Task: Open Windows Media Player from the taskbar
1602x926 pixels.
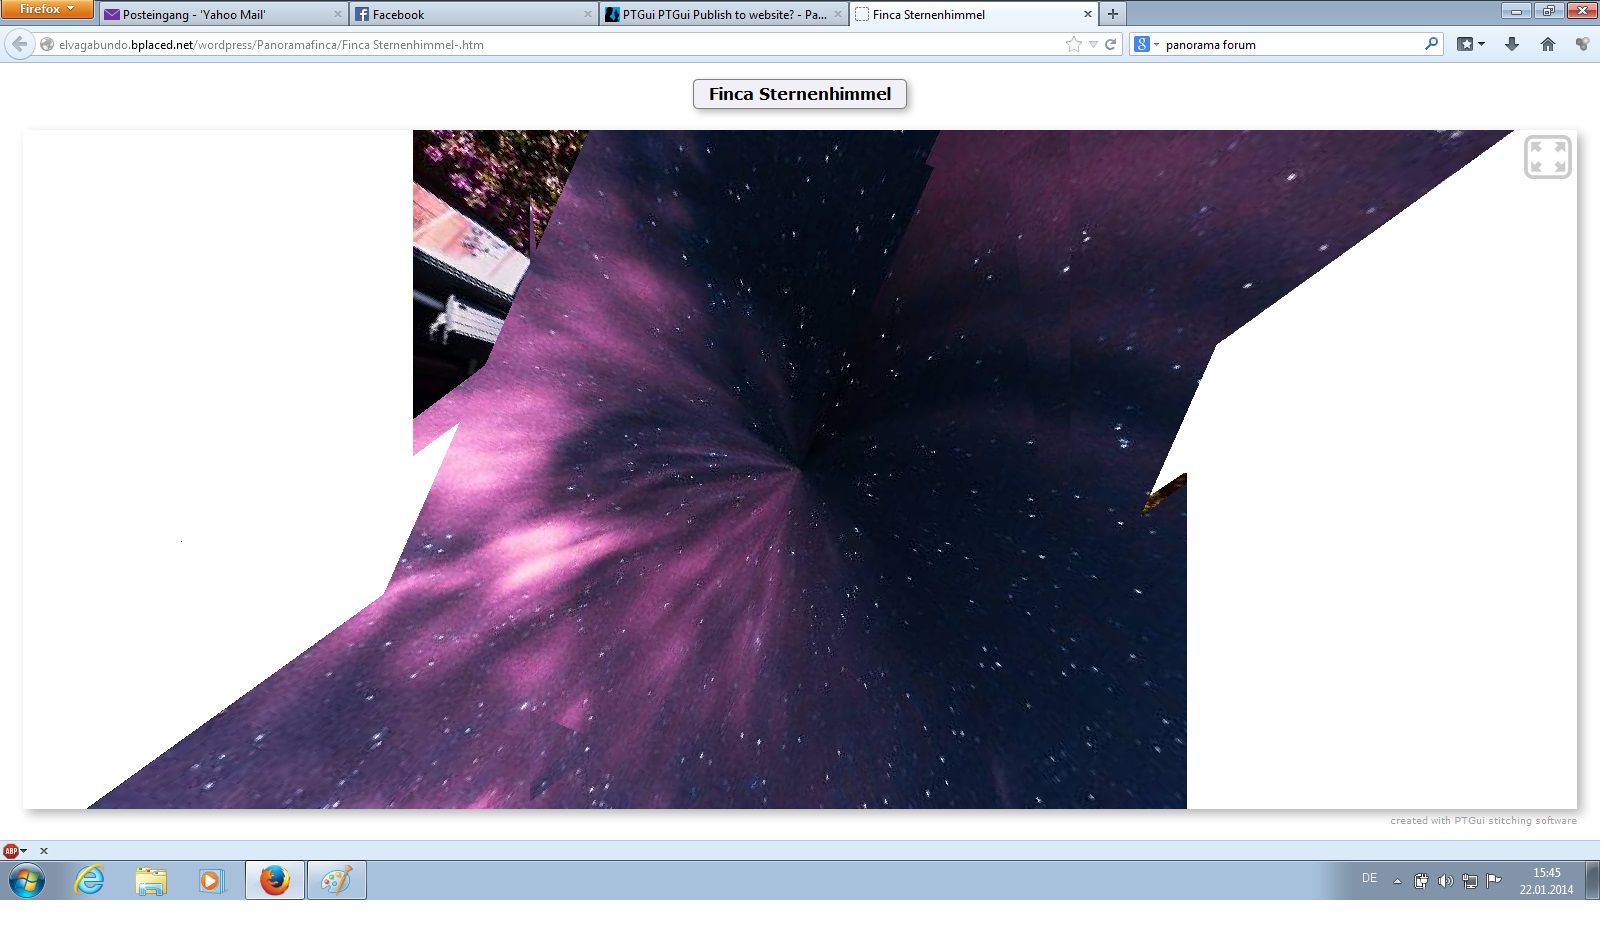Action: point(211,881)
